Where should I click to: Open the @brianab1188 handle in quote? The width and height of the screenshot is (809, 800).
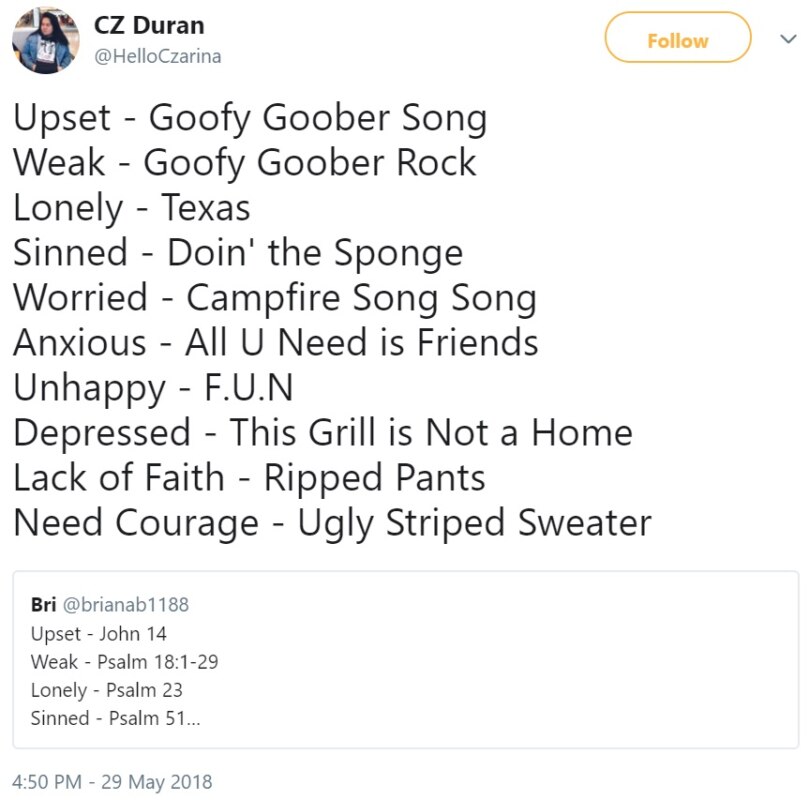(x=126, y=605)
